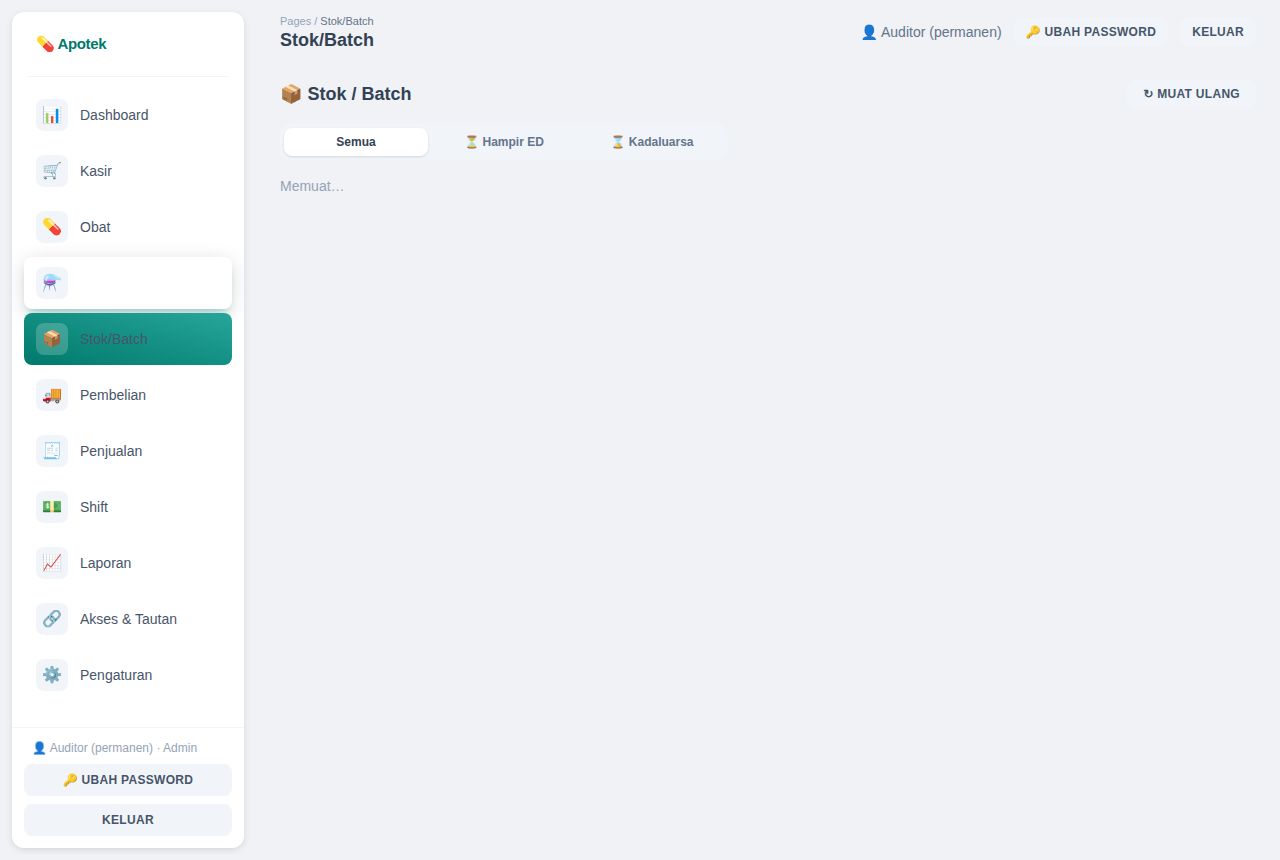The image size is (1280, 860).
Task: Click the Apotek logo in sidebar
Action: coord(71,44)
